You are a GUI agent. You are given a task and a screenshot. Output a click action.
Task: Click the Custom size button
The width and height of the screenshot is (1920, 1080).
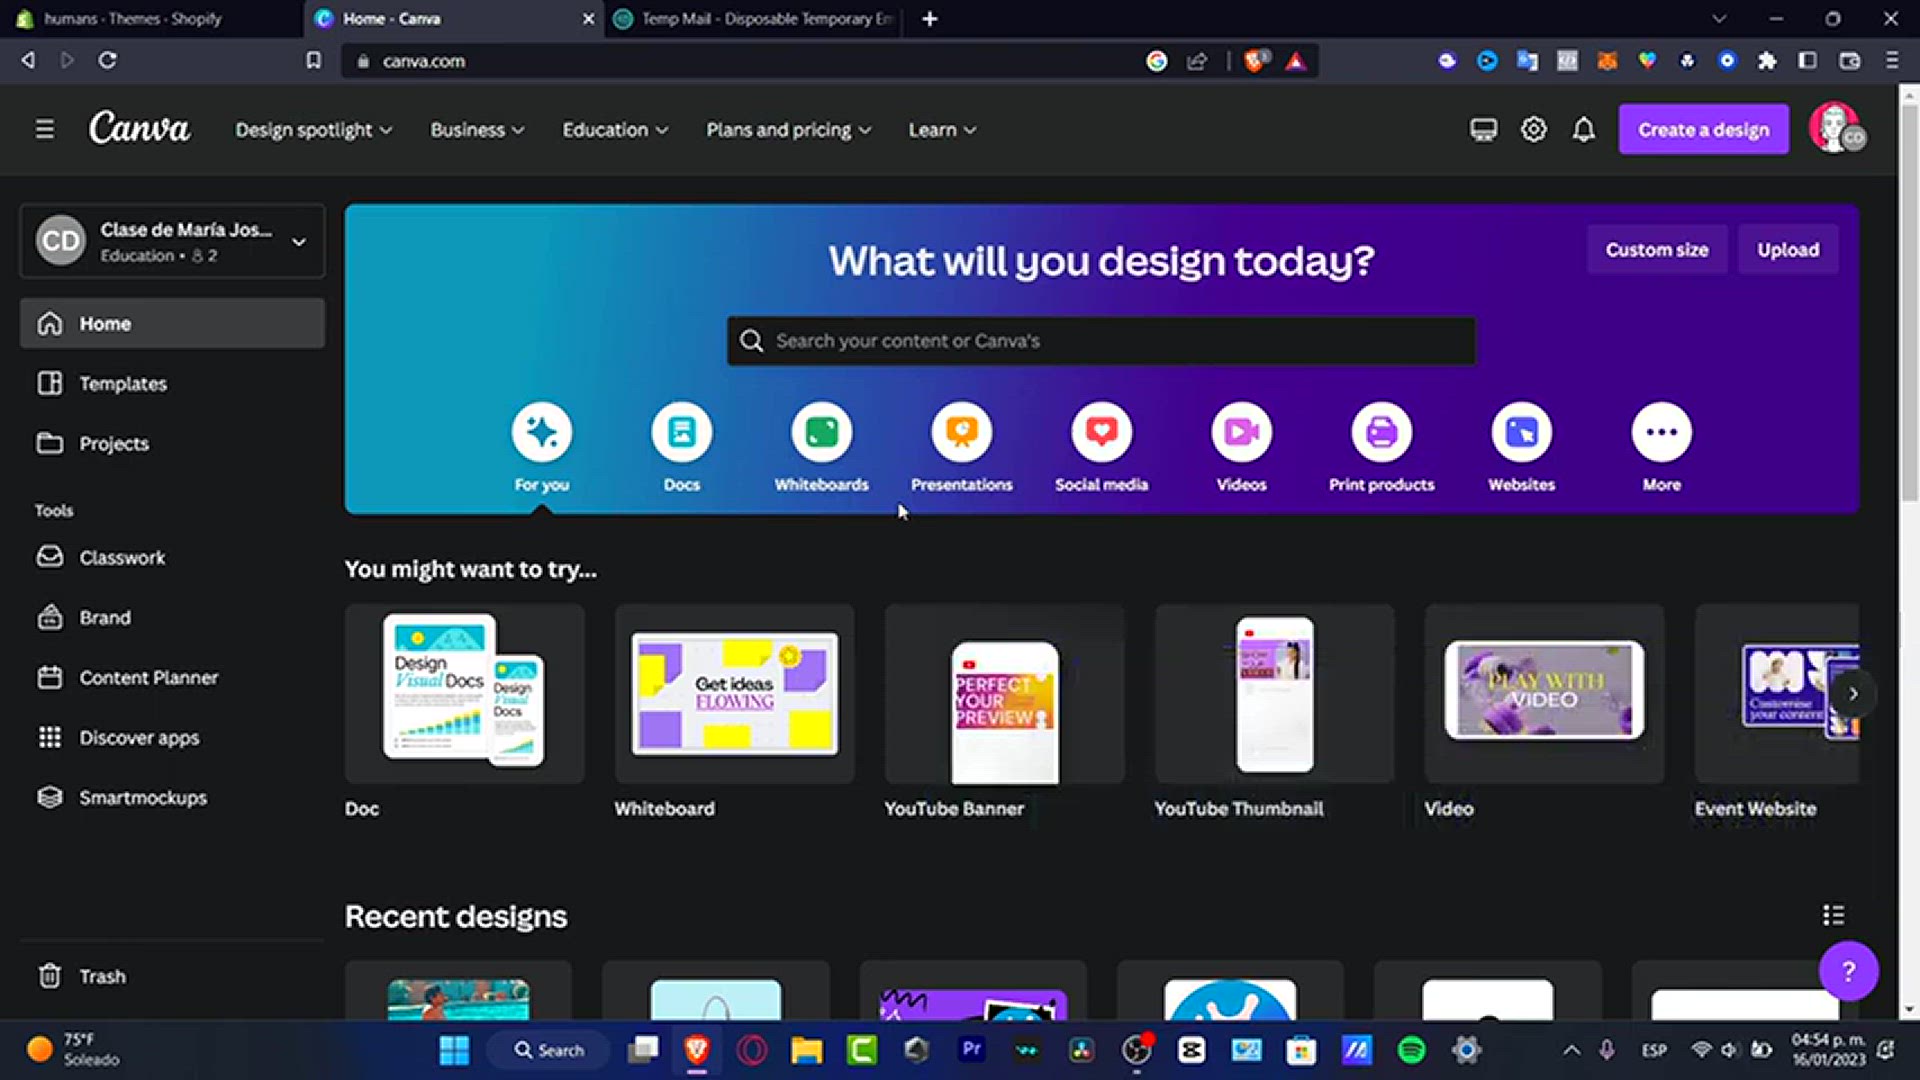[x=1657, y=249]
